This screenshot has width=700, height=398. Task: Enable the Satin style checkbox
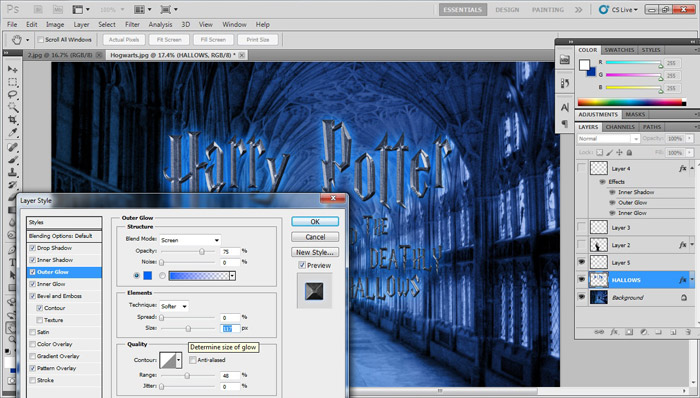33,332
